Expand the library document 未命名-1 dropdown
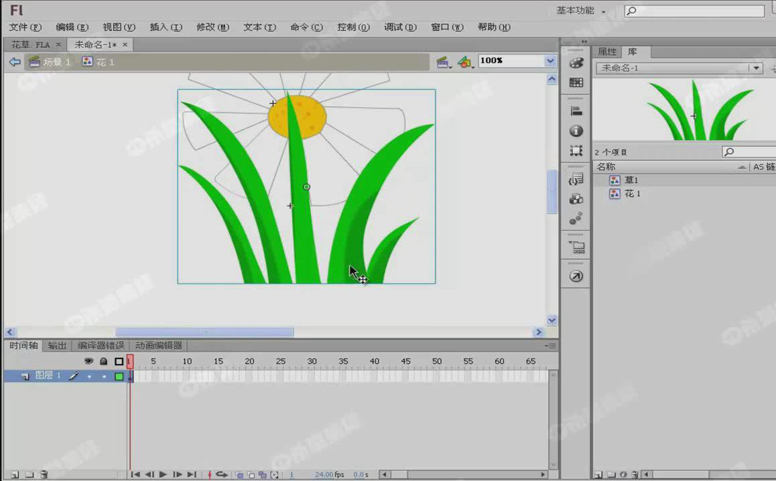Screen dimensions: 776x481 coord(754,68)
